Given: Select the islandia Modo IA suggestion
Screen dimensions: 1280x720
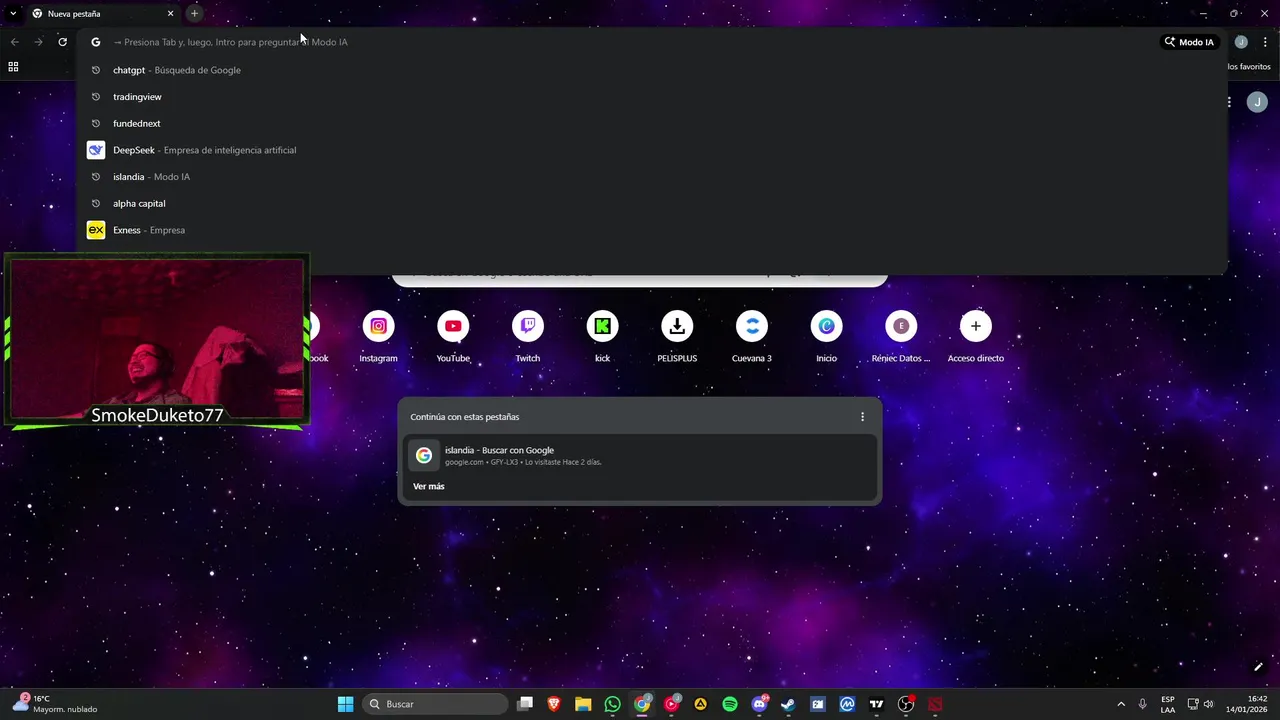Looking at the screenshot, I should 652,177.
